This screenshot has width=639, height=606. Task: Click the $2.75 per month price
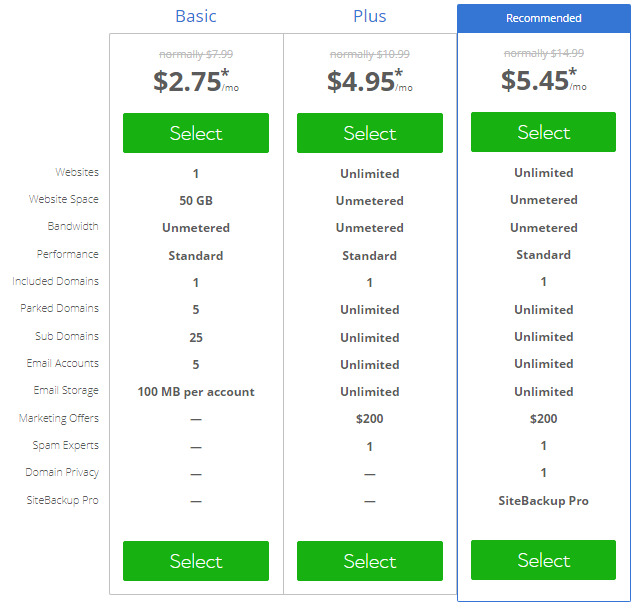(x=192, y=81)
